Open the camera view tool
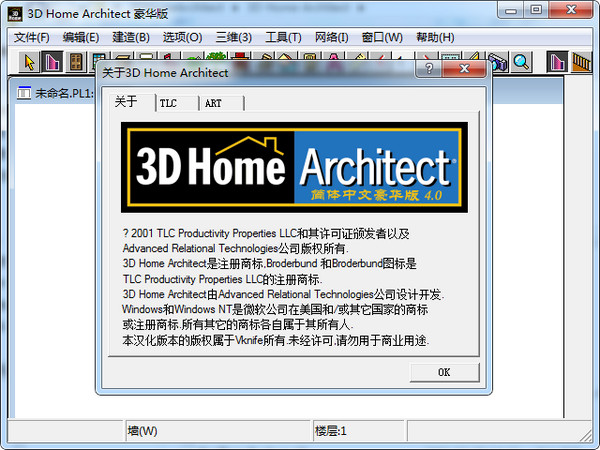 pyautogui.click(x=498, y=63)
